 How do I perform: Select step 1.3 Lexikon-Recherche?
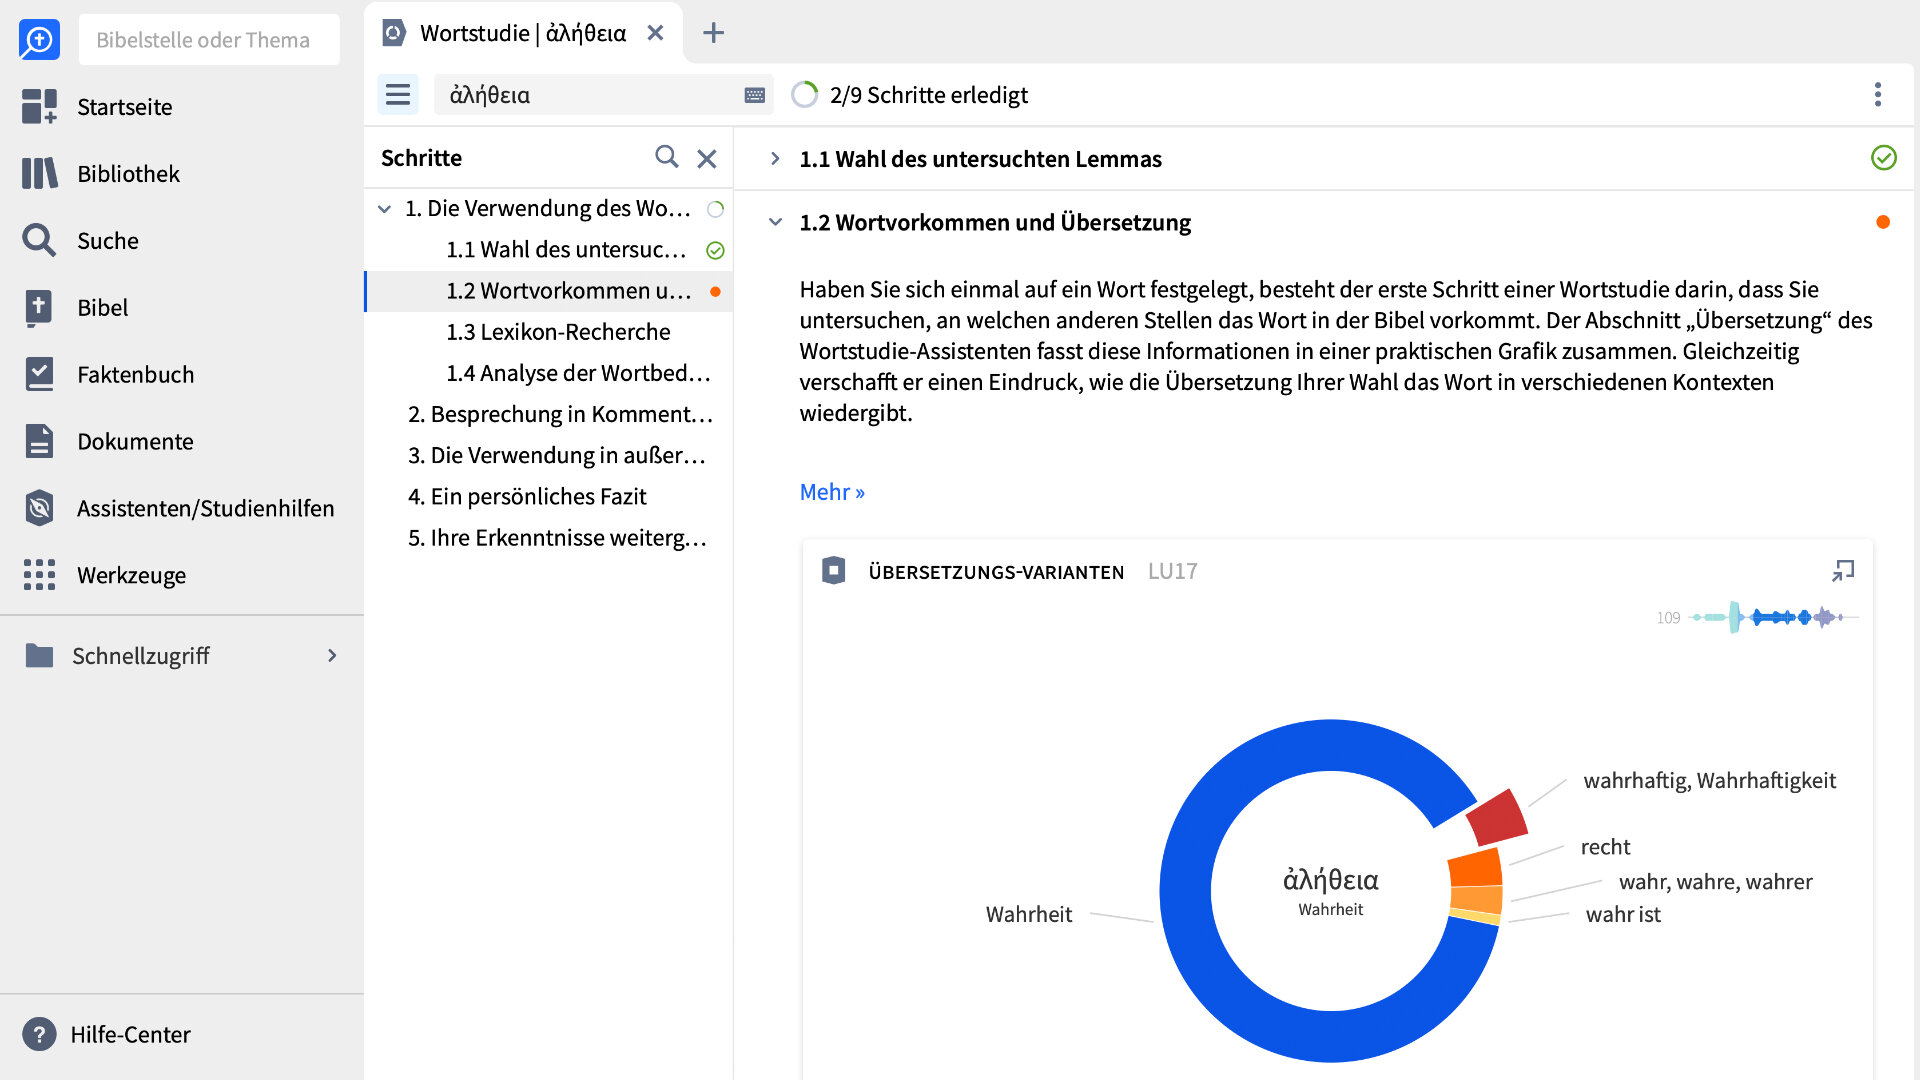click(558, 332)
